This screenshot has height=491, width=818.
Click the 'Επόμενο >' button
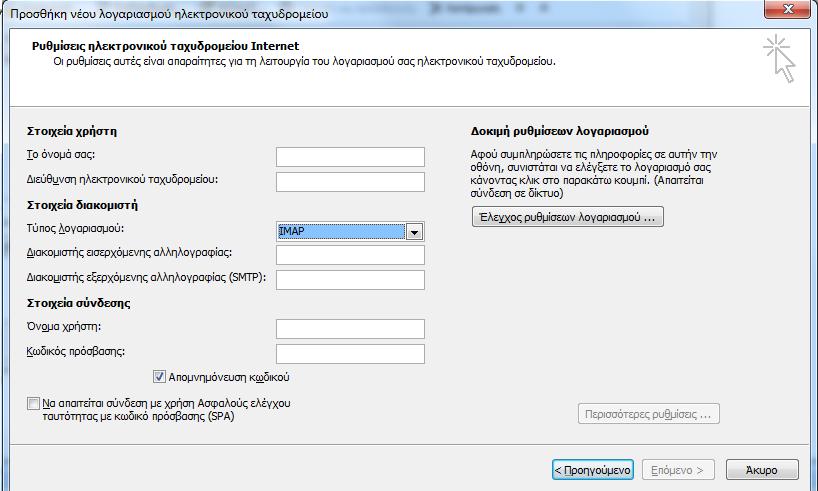point(678,470)
